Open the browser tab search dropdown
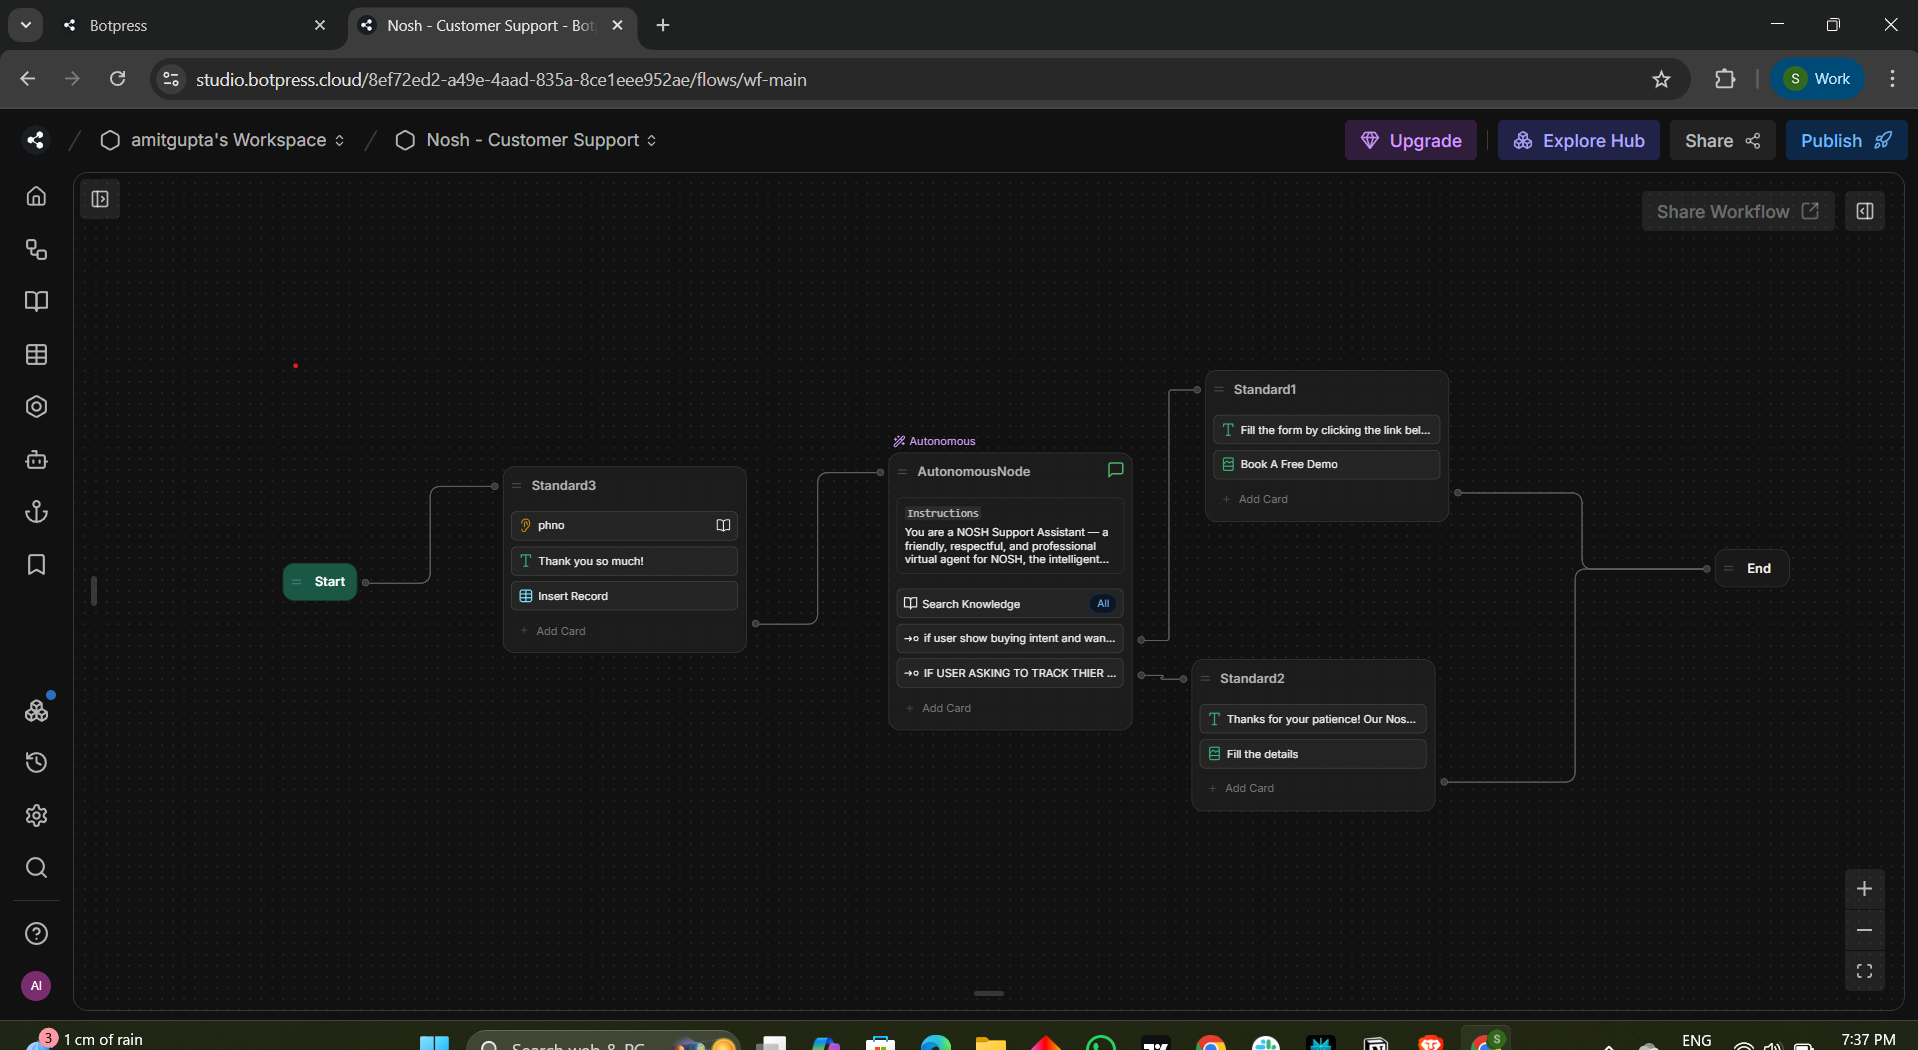Viewport: 1918px width, 1050px height. point(26,25)
